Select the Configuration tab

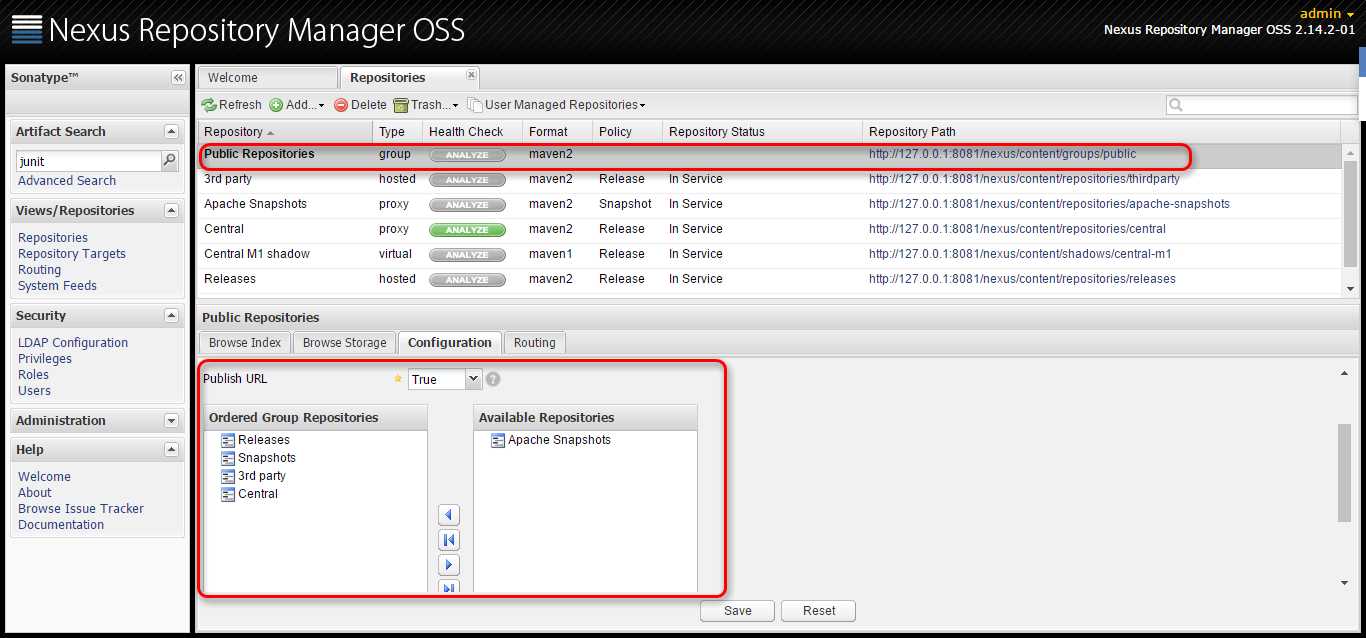pos(450,343)
